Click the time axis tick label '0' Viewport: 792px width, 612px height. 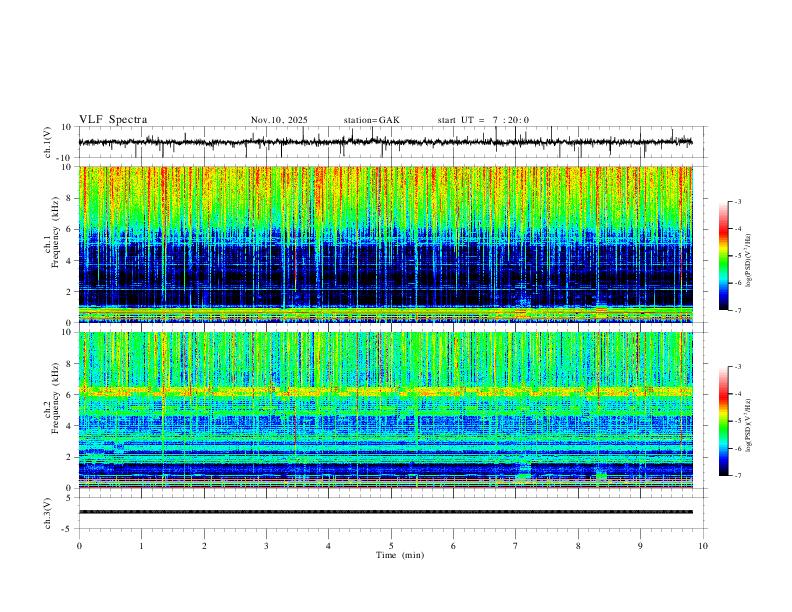[x=79, y=546]
